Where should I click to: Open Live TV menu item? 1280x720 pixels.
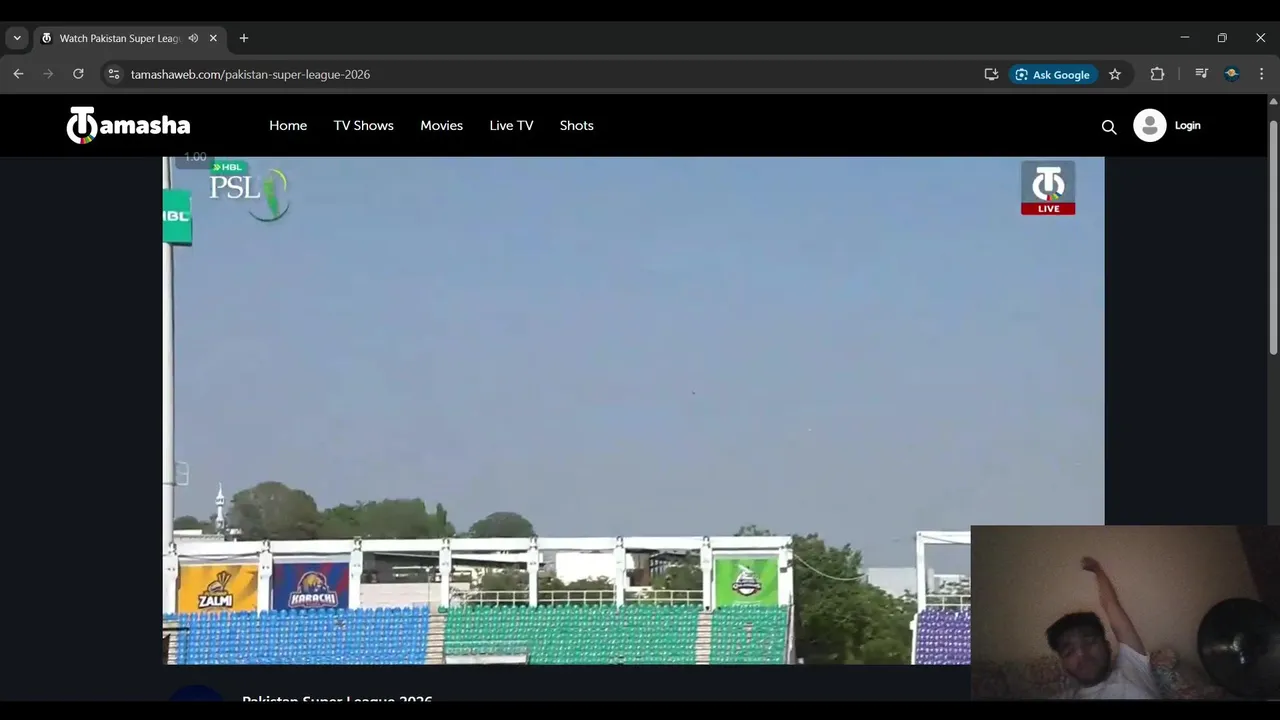(x=511, y=125)
